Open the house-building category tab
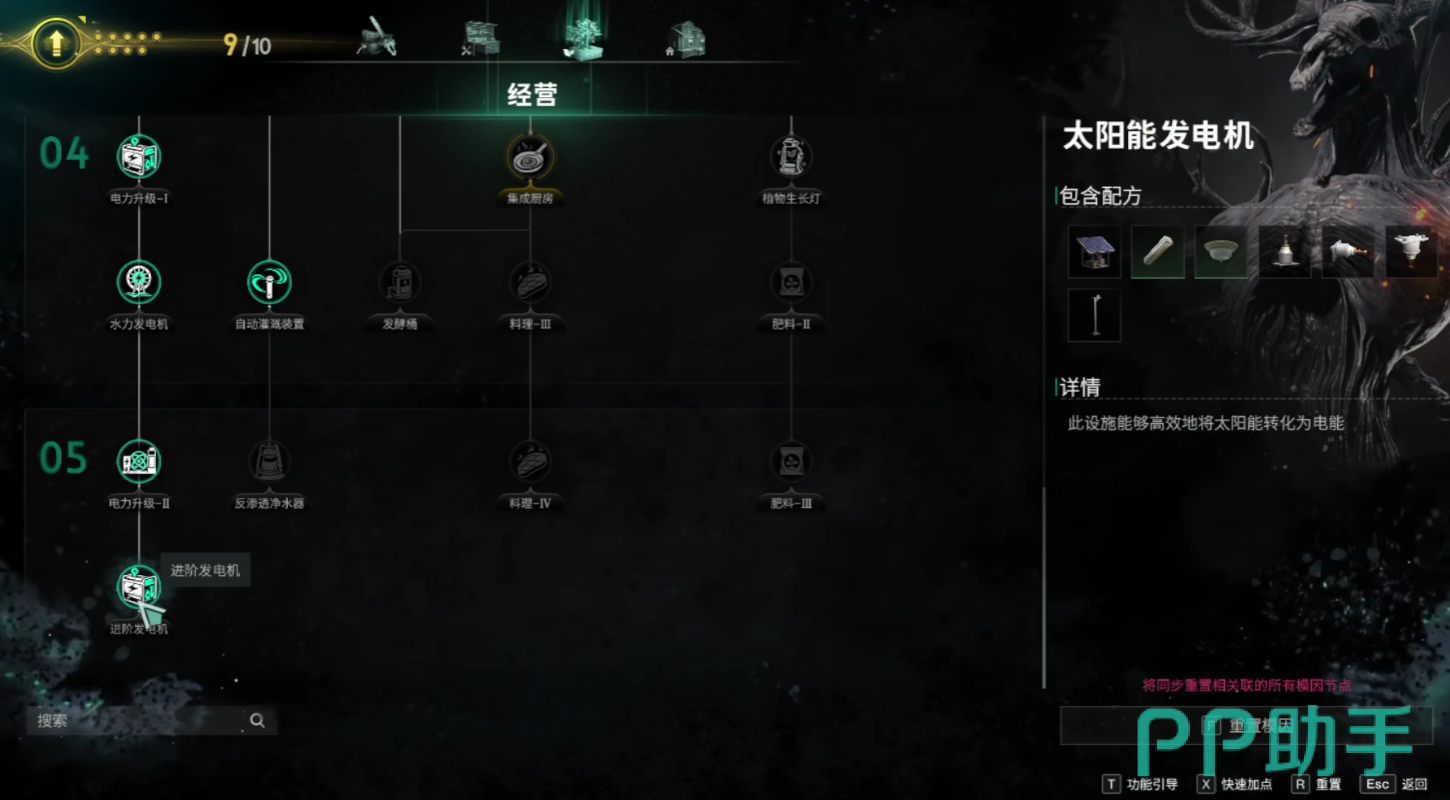This screenshot has height=800, width=1450. point(686,40)
